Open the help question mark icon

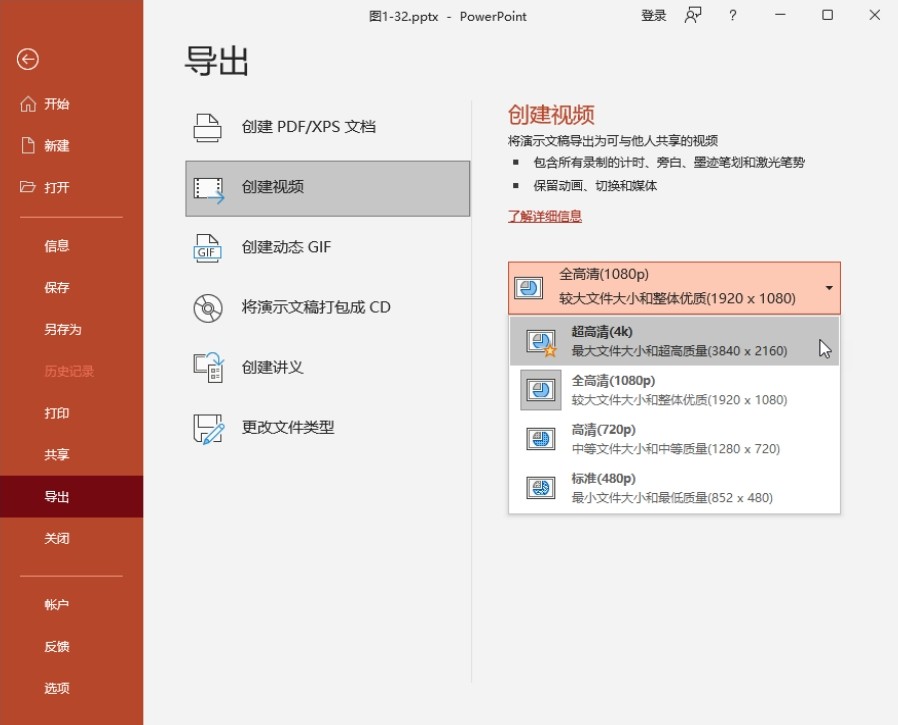click(733, 16)
